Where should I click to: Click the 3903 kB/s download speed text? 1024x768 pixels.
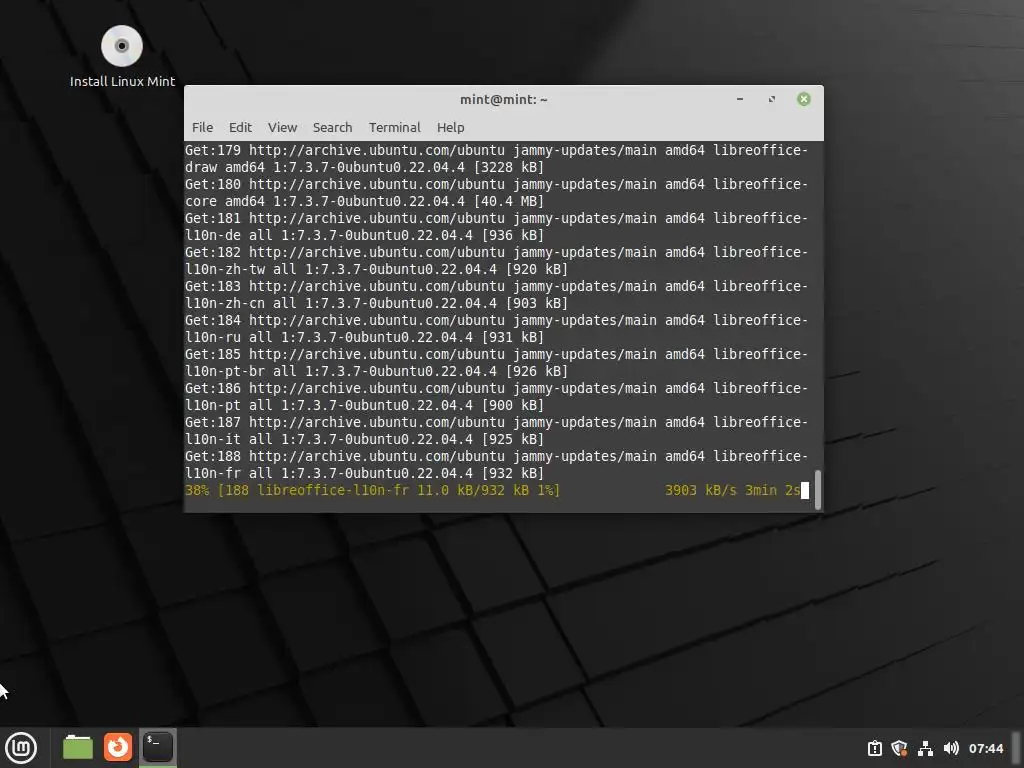click(701, 490)
